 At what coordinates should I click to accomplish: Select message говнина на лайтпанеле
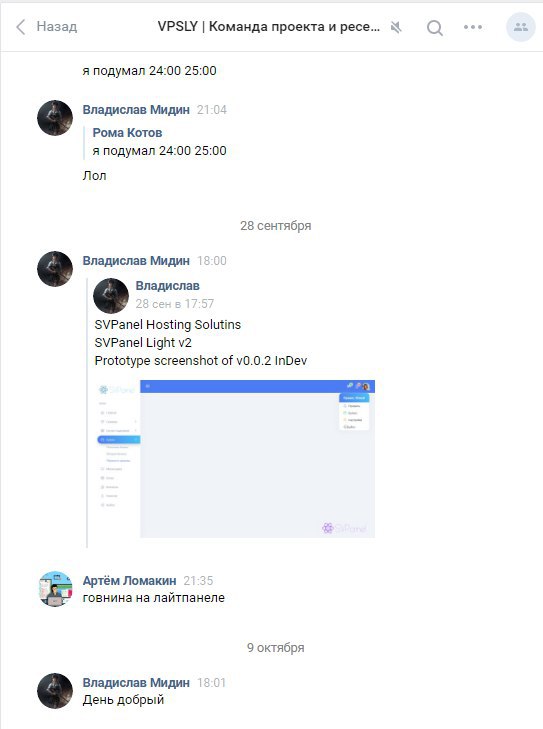pos(154,598)
